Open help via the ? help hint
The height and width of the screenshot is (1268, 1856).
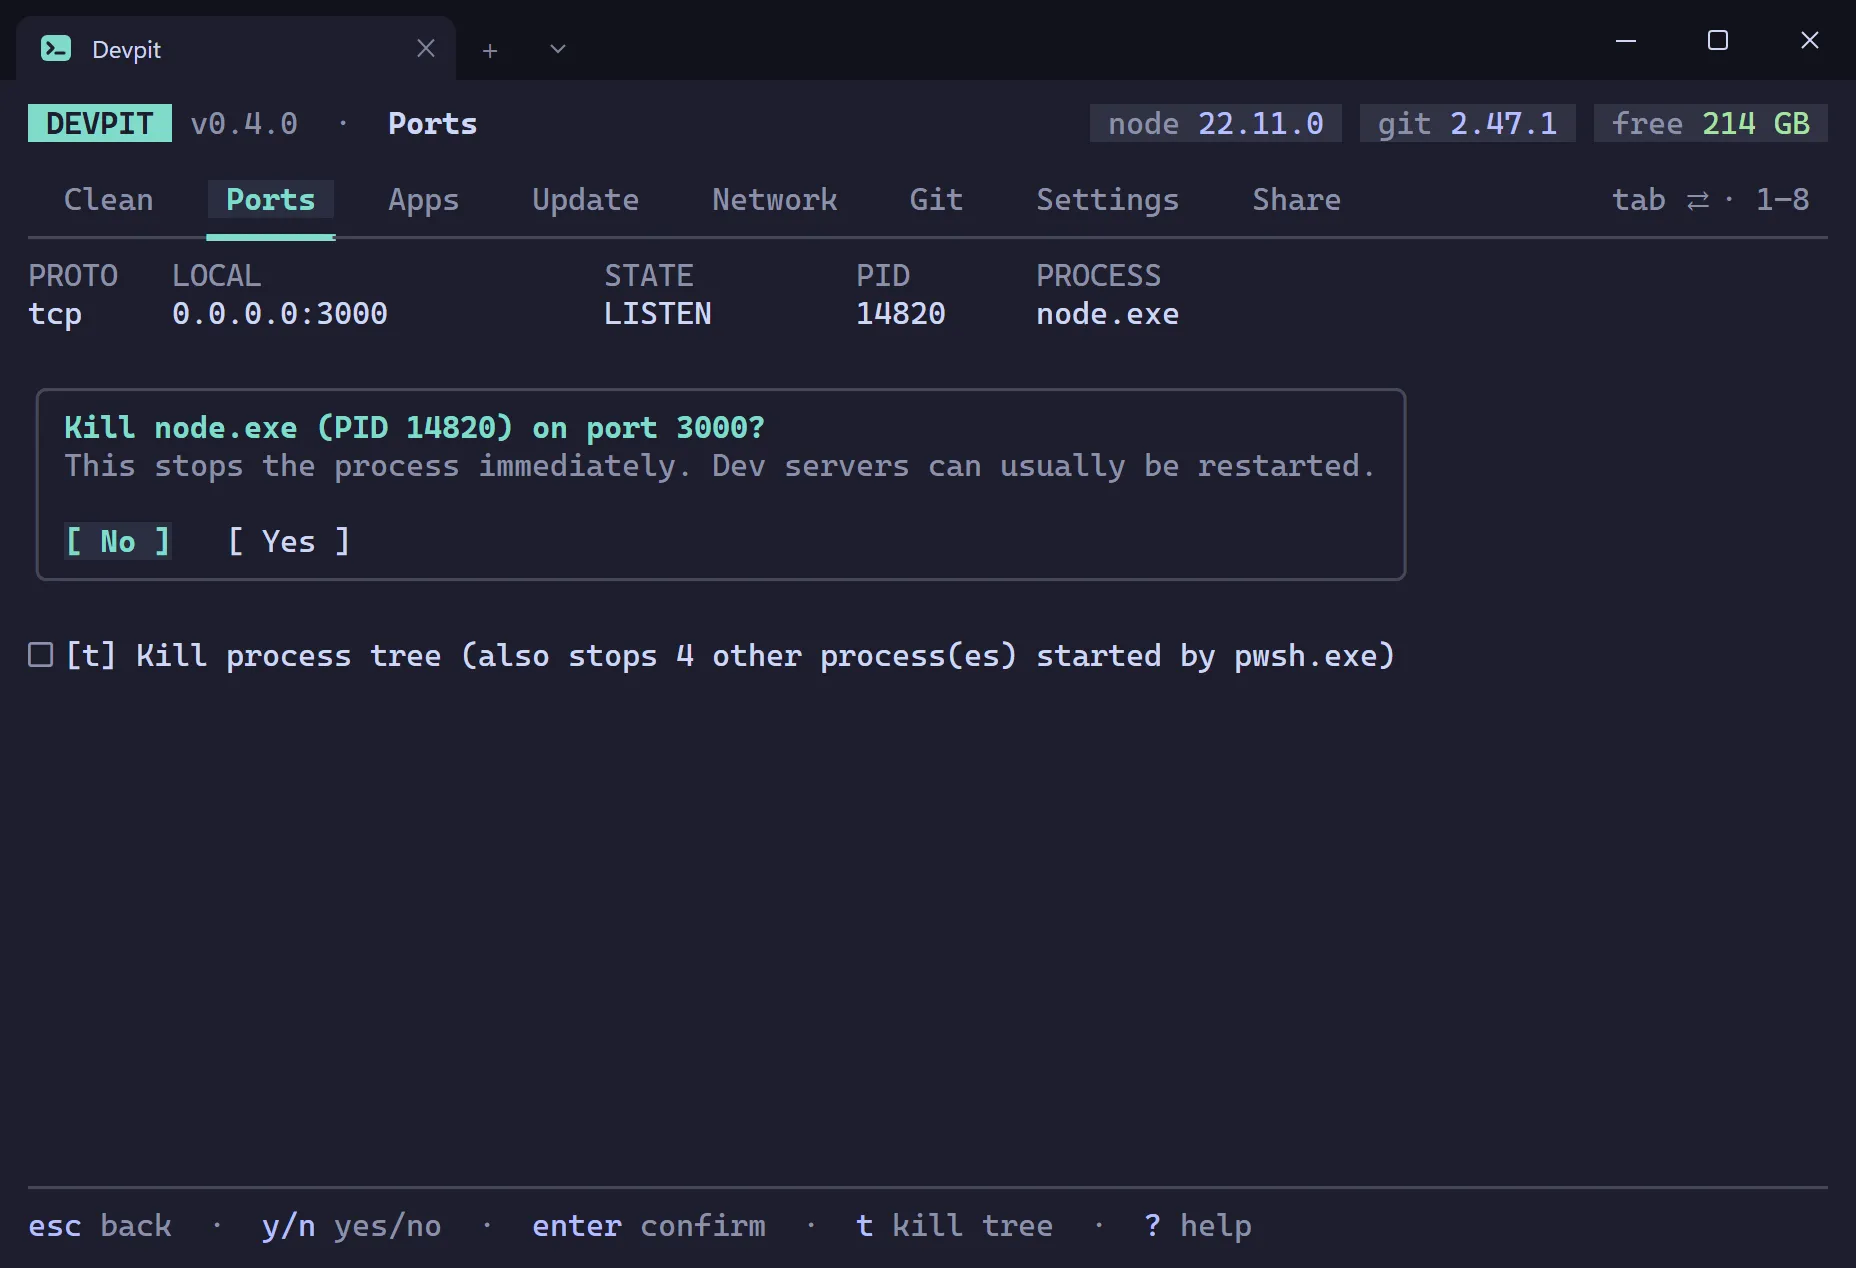(1198, 1226)
